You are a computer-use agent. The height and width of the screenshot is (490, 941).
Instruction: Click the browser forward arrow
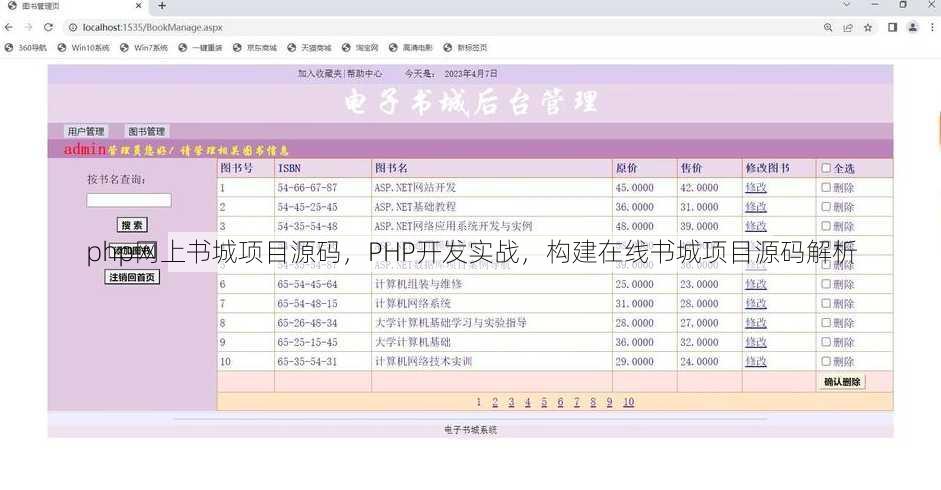[x=28, y=27]
